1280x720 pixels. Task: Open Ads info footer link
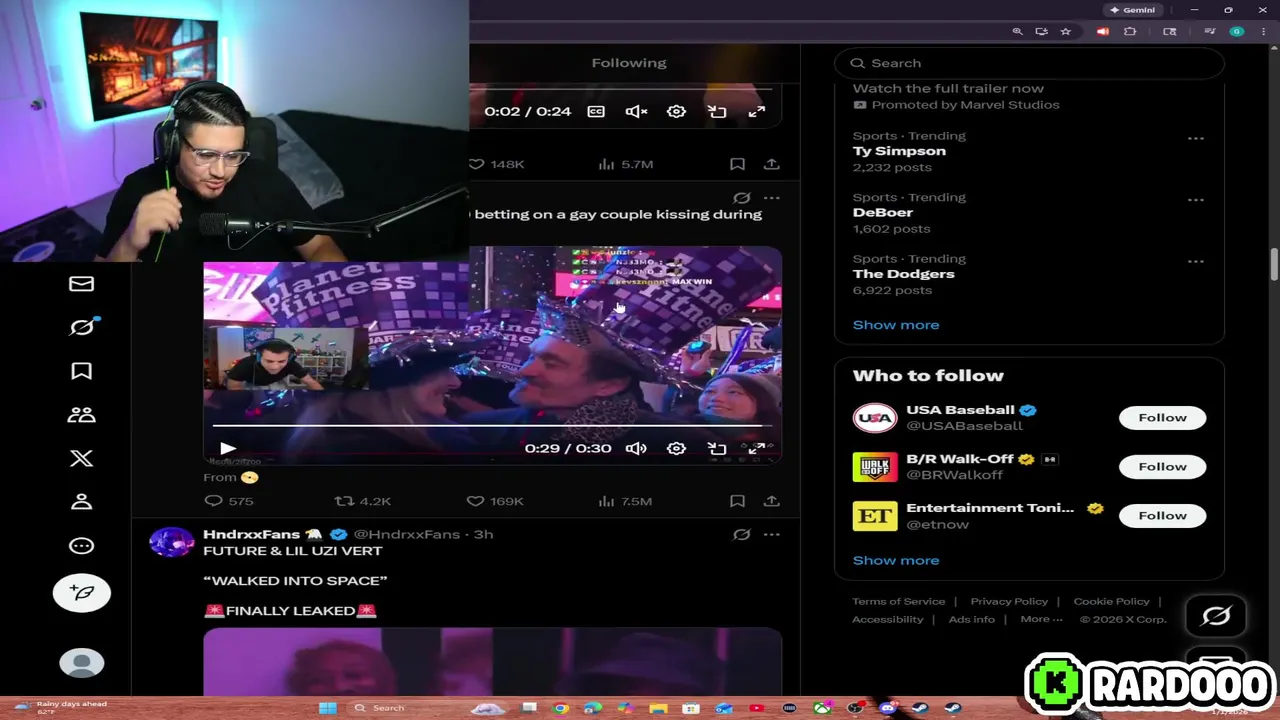tap(972, 619)
